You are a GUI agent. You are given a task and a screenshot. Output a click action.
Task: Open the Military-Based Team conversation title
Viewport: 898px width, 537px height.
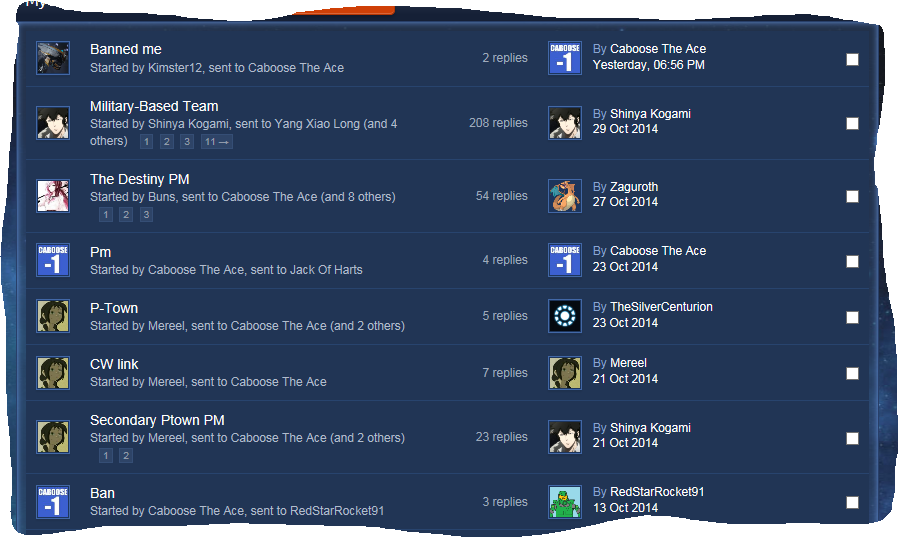[154, 106]
